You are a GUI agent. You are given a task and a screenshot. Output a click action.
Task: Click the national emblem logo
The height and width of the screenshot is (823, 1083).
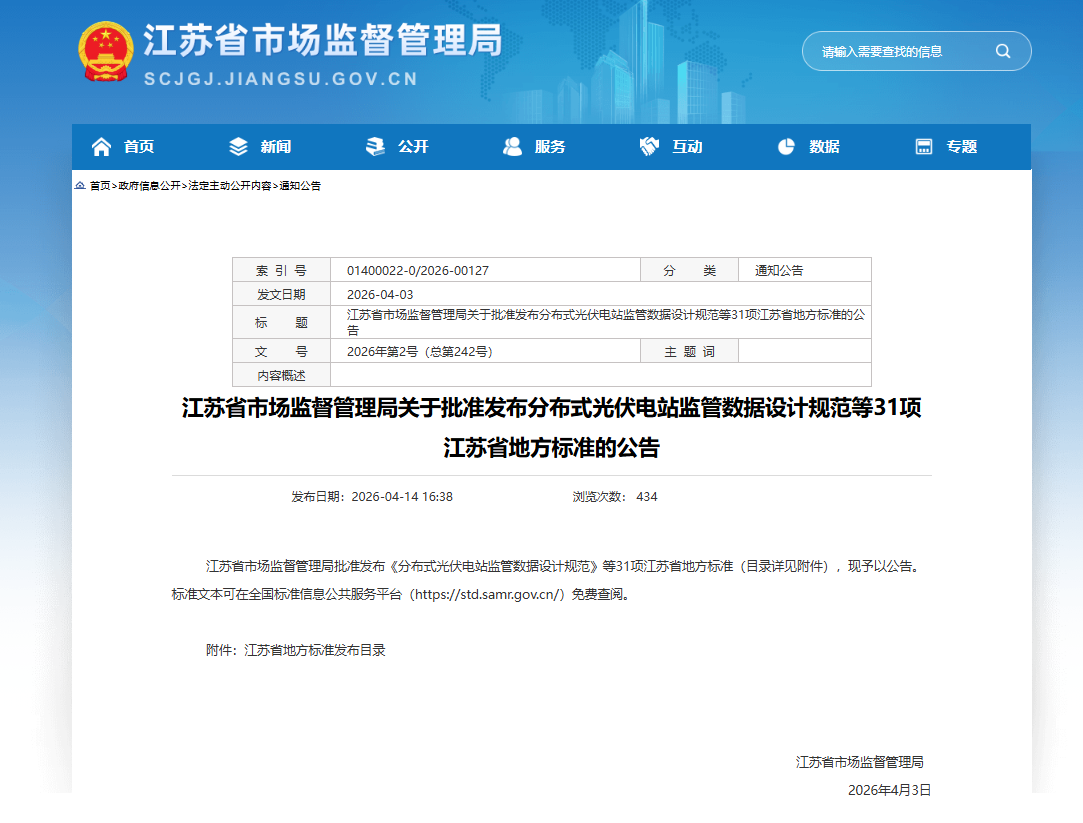coord(106,51)
